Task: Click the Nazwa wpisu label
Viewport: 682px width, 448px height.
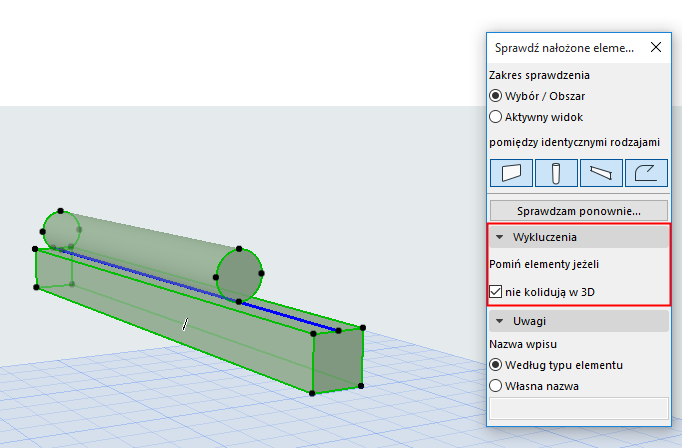Action: click(x=523, y=344)
